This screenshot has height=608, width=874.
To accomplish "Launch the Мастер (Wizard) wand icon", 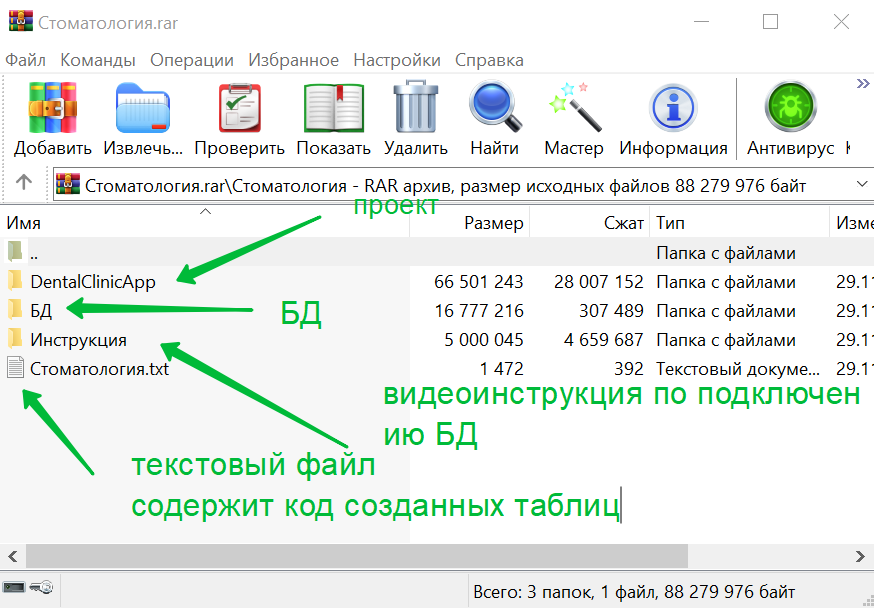I will click(x=574, y=110).
